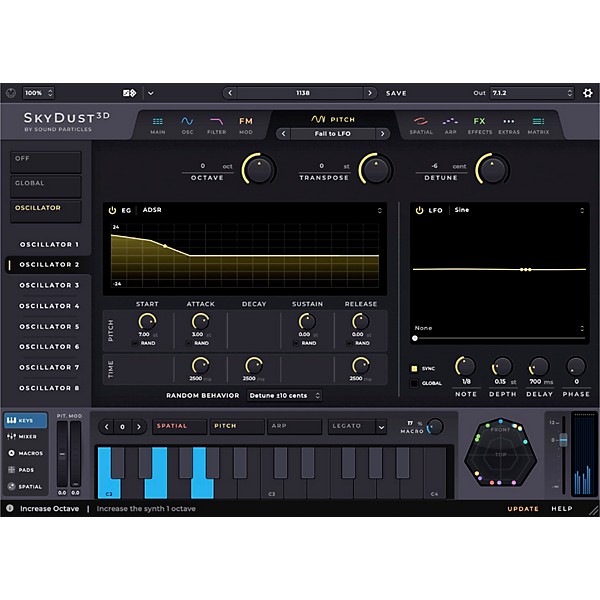Open the FX EFFECTS tab
This screenshot has width=600, height=600.
480,126
